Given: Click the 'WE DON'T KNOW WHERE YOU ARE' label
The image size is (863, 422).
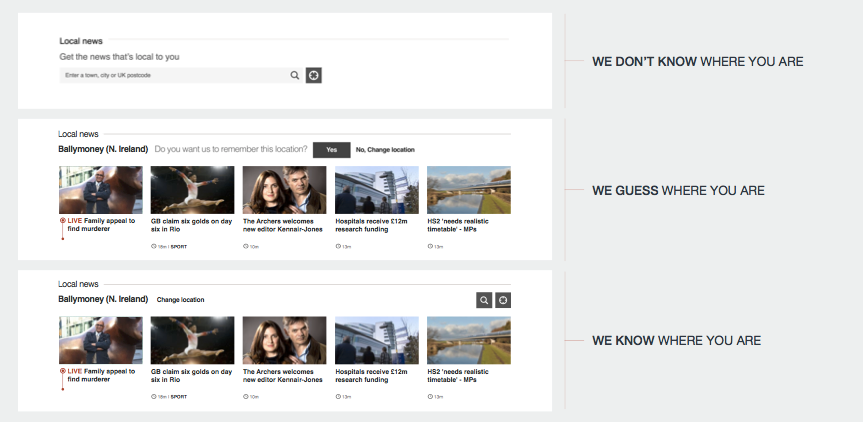Looking at the screenshot, I should tap(697, 62).
